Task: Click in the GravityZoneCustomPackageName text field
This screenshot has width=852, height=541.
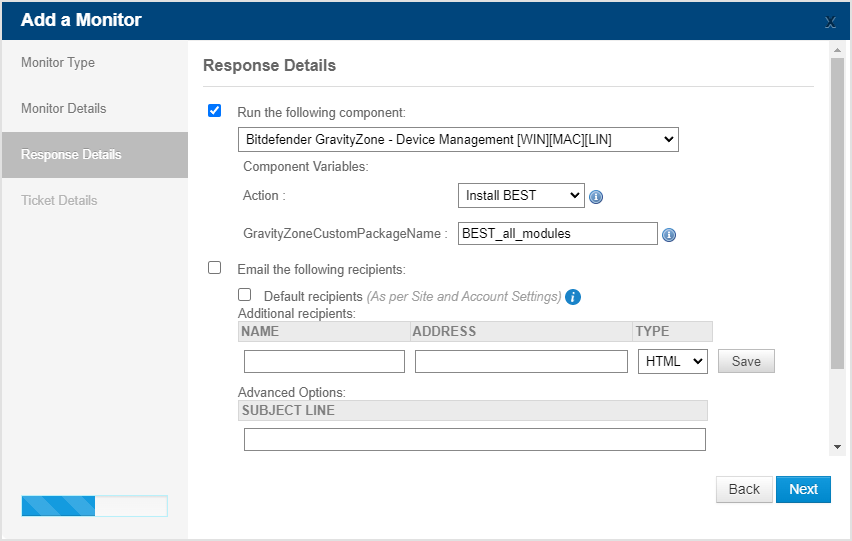Action: pyautogui.click(x=557, y=234)
